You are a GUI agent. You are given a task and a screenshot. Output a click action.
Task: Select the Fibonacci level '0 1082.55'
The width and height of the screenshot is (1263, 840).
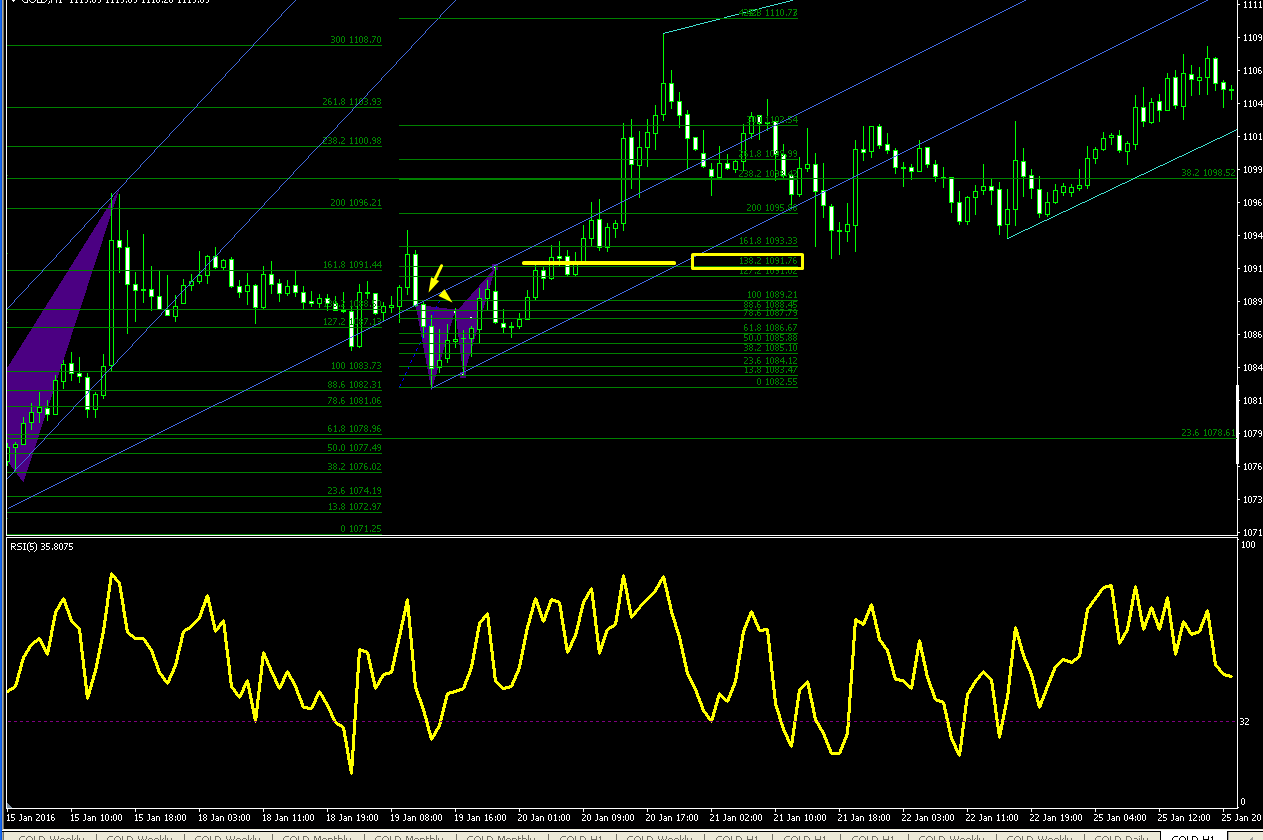point(776,382)
